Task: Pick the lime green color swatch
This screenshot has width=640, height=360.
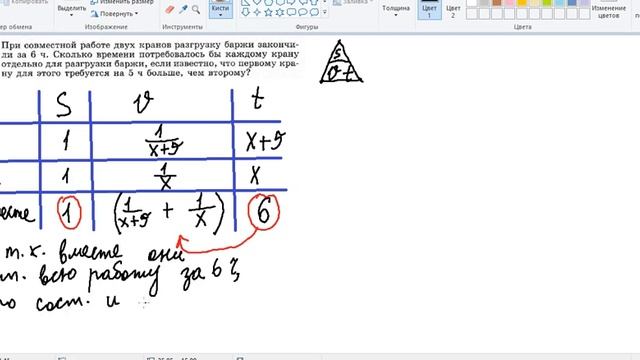Action: pos(547,3)
